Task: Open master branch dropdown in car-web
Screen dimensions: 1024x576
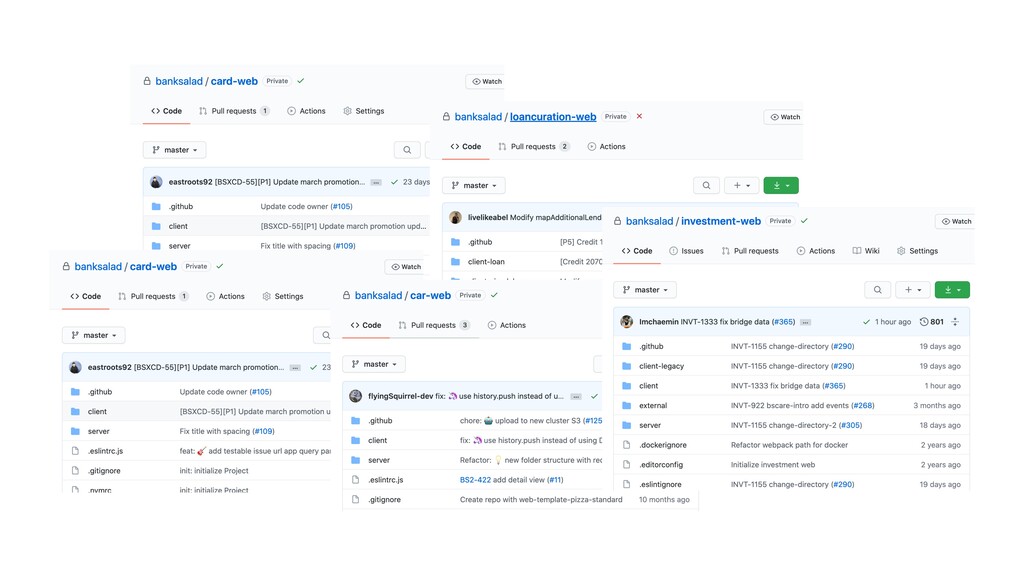Action: 374,364
